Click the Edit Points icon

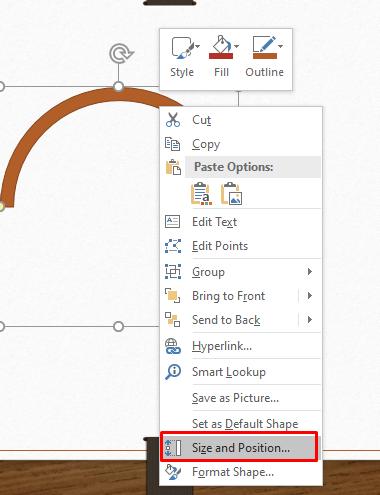point(173,246)
